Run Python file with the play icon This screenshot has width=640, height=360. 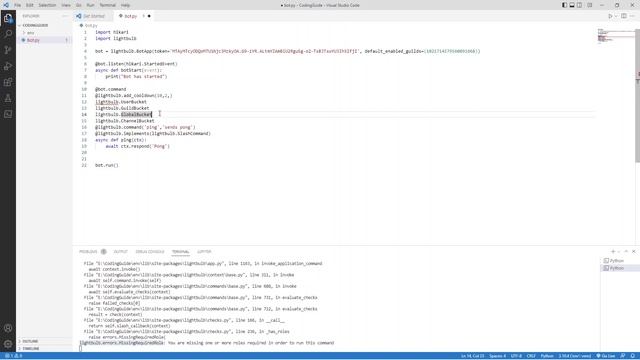coord(610,16)
